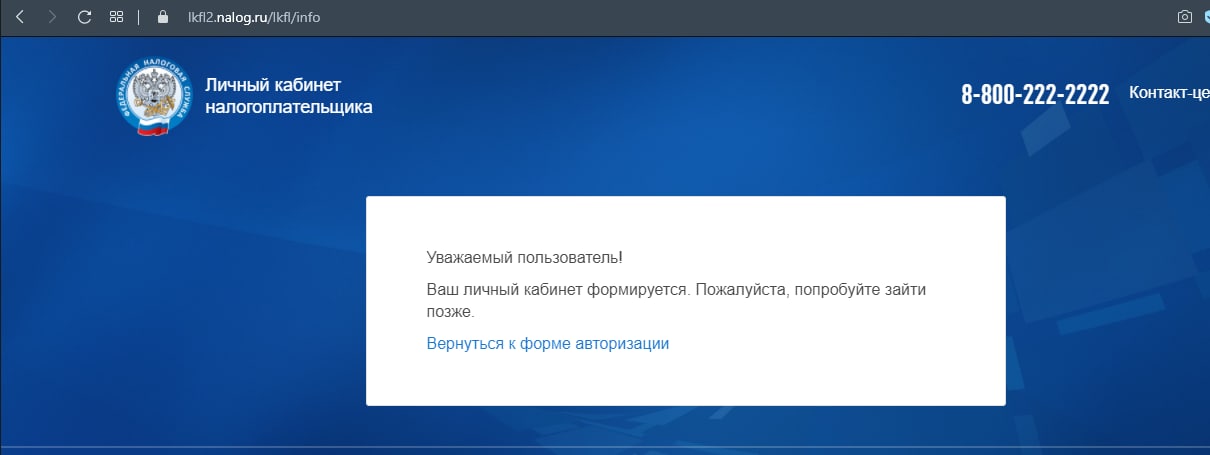This screenshot has width=1210, height=455.
Task: Reload the page with the refresh icon
Action: (x=84, y=17)
